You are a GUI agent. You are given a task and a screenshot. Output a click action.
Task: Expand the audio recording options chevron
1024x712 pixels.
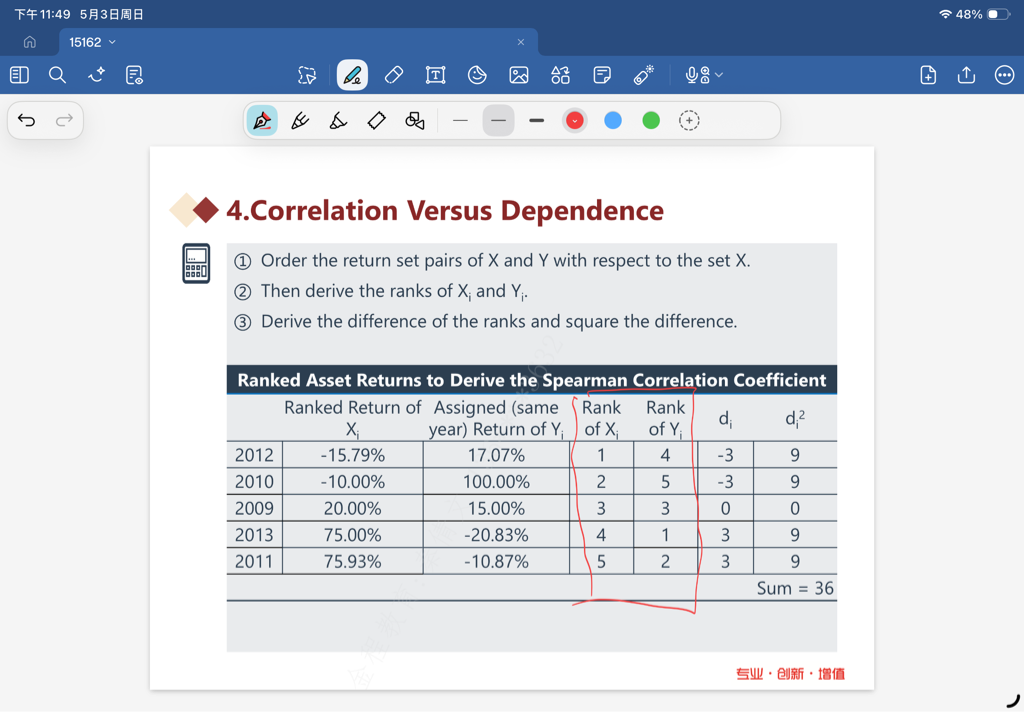tap(719, 75)
